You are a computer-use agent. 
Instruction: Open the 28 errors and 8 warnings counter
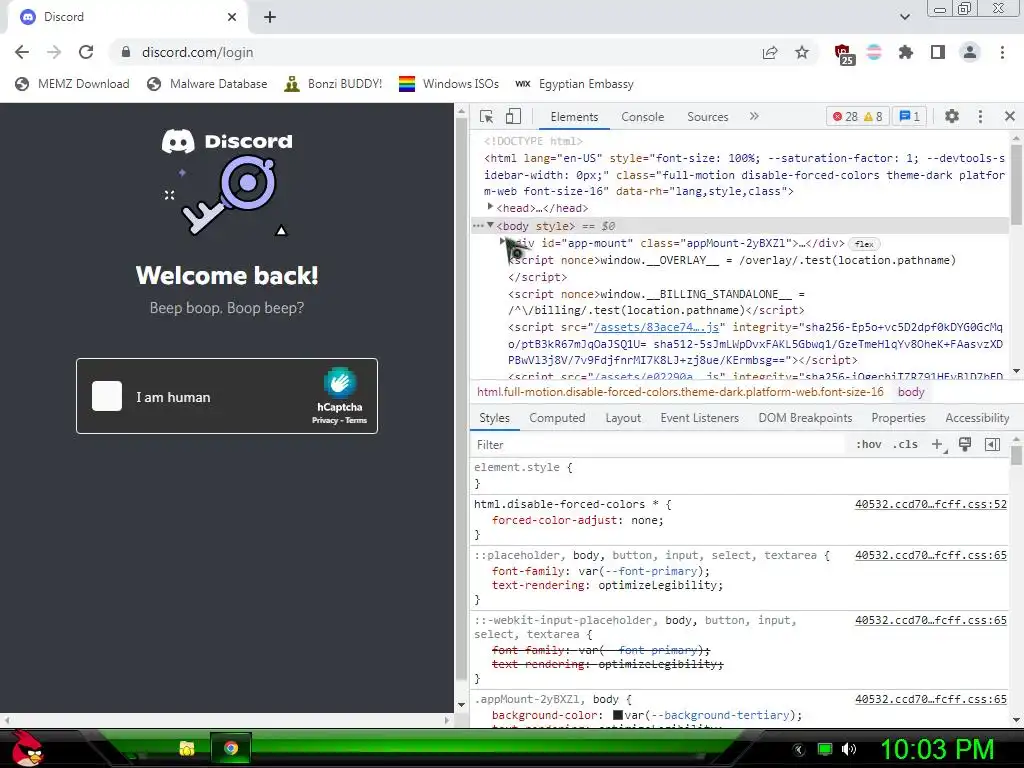tap(857, 116)
